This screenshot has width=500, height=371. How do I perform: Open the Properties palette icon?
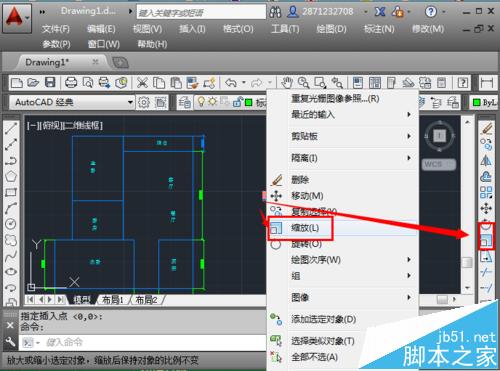tap(358, 82)
